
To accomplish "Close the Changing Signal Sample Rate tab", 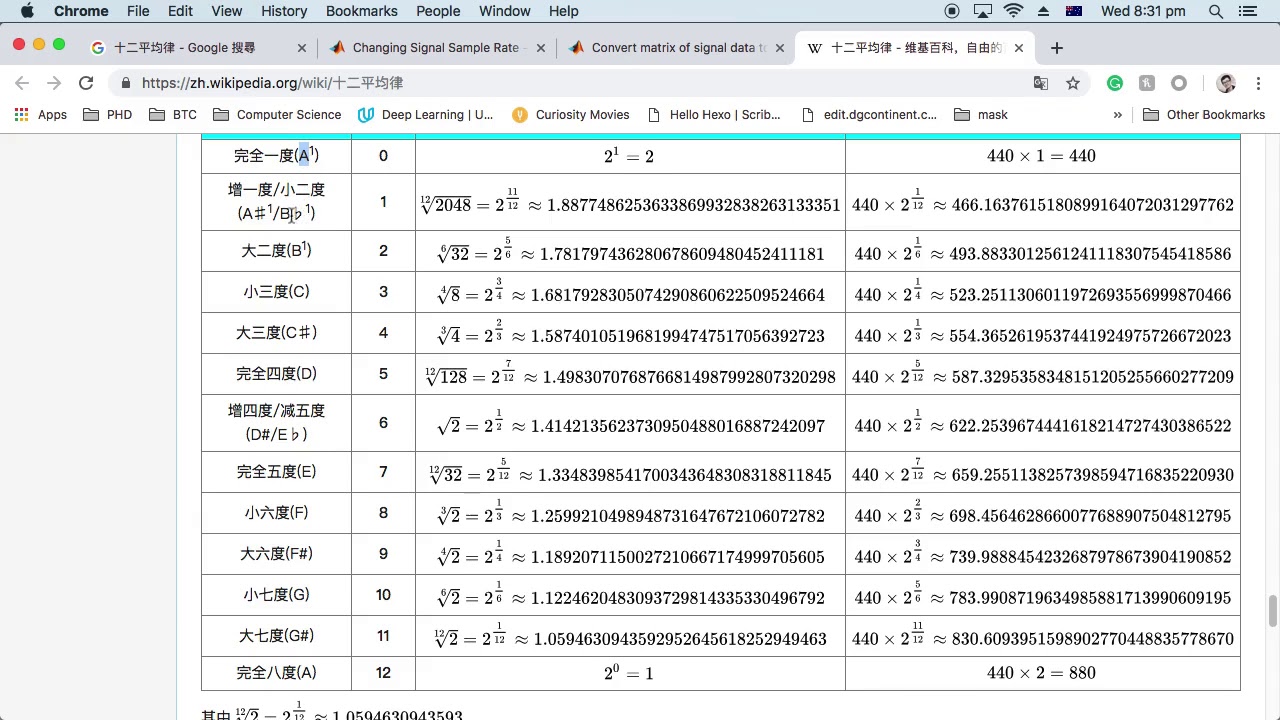I will (541, 47).
